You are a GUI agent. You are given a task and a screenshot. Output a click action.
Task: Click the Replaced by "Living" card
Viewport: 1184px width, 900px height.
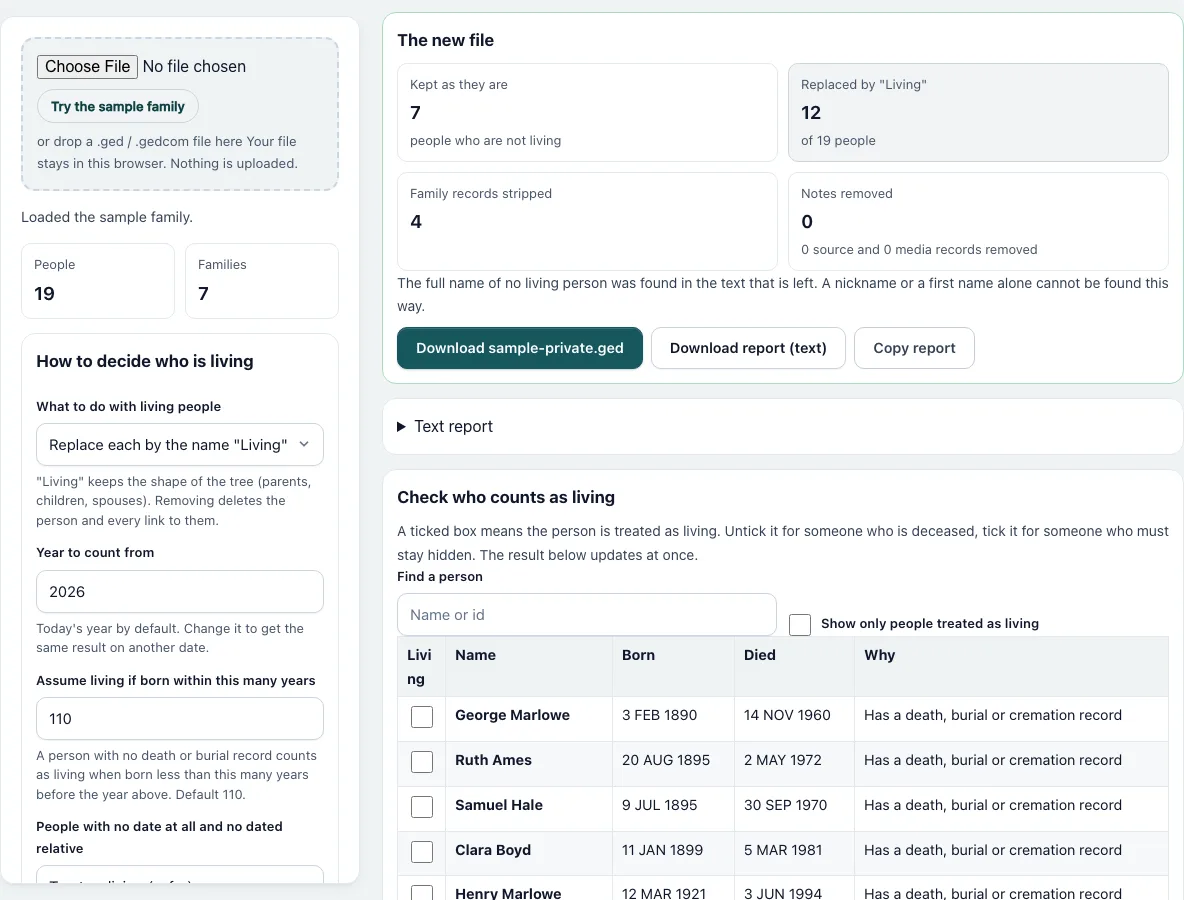[979, 112]
